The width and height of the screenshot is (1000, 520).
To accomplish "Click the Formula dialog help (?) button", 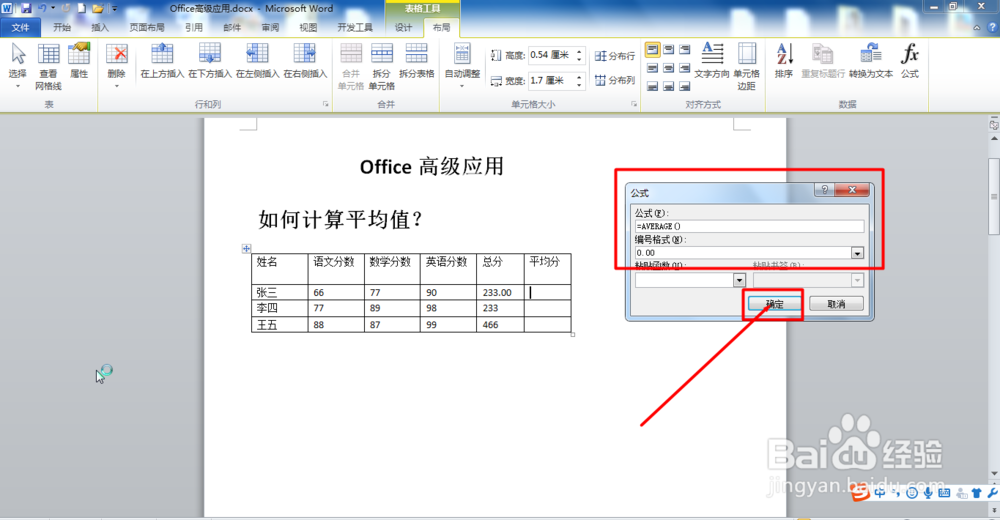I will [824, 190].
